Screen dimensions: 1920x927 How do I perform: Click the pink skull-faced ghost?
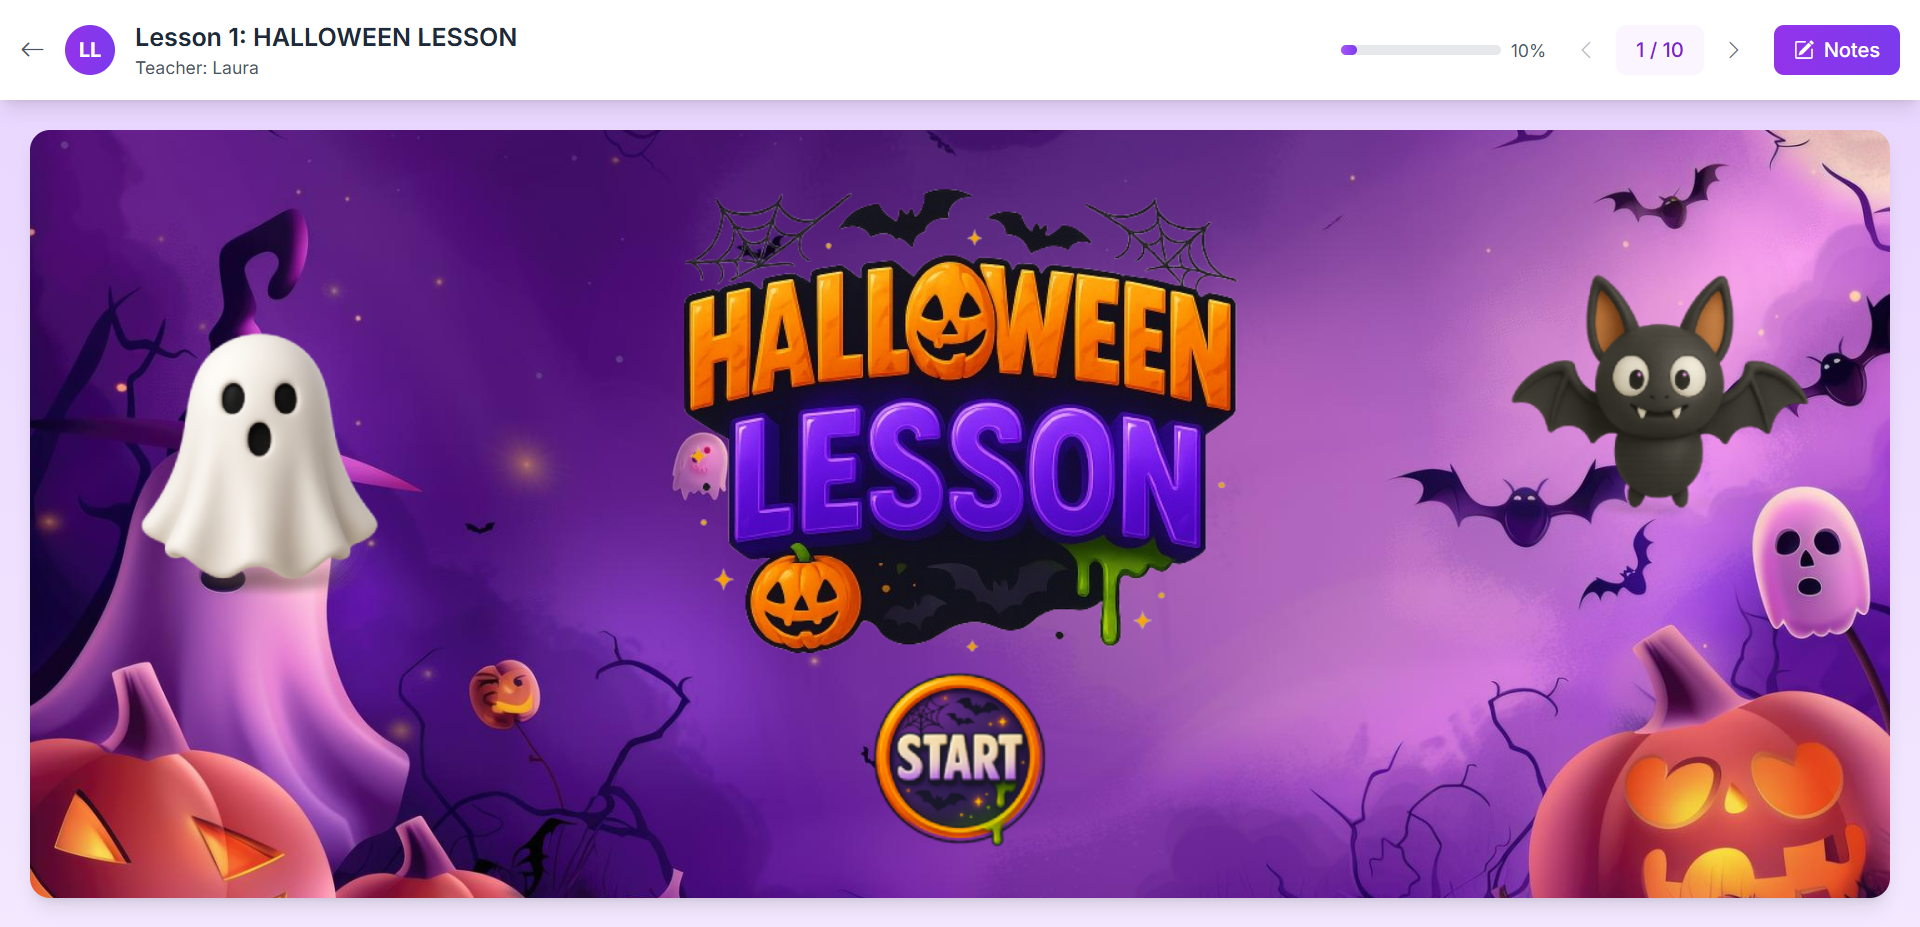pos(1809,562)
